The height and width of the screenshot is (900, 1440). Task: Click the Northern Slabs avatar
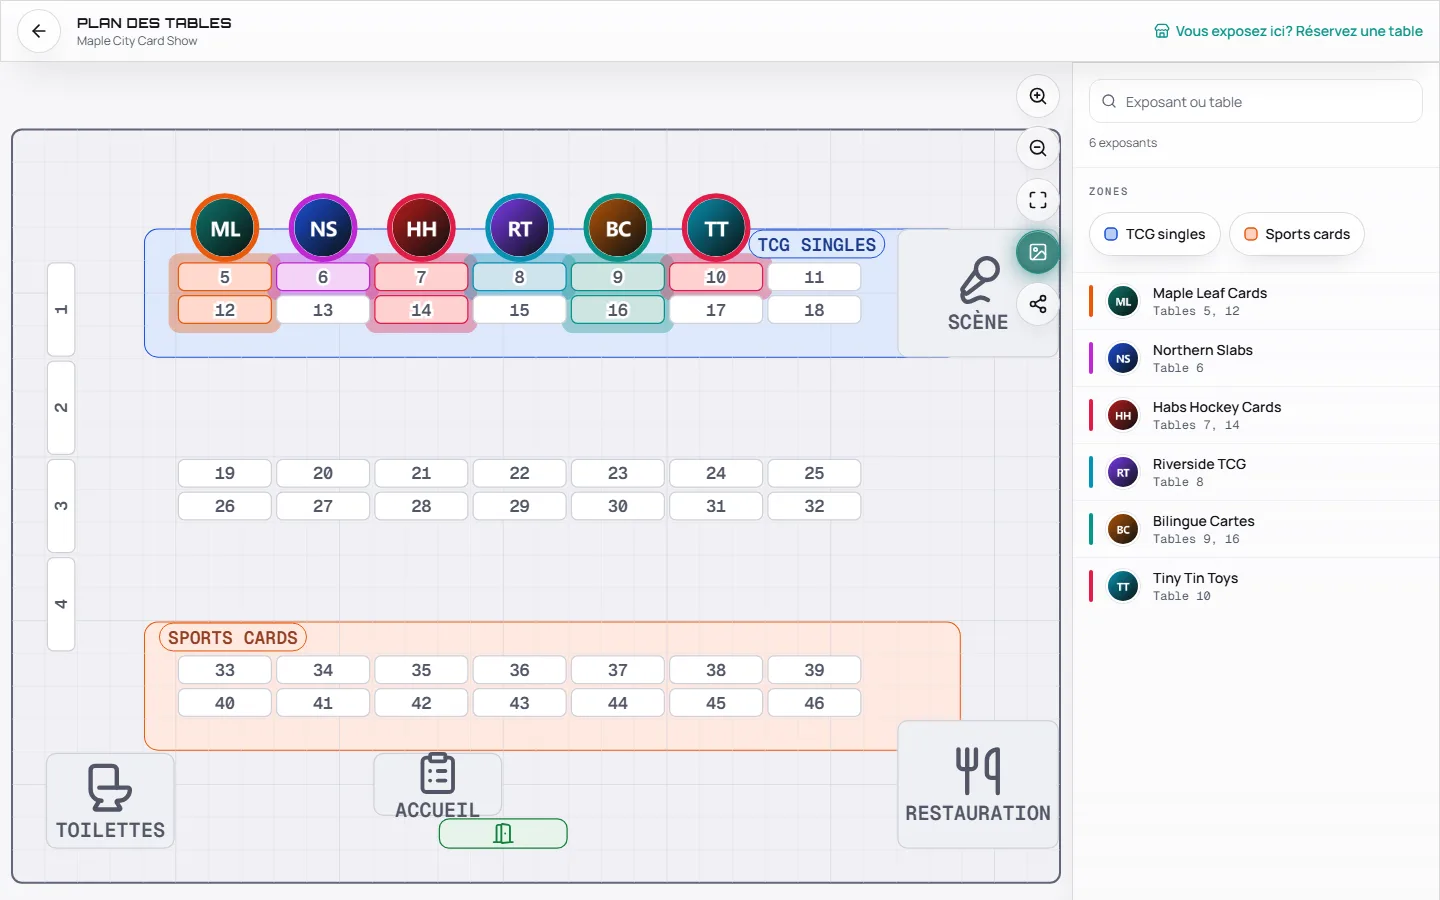1123,358
